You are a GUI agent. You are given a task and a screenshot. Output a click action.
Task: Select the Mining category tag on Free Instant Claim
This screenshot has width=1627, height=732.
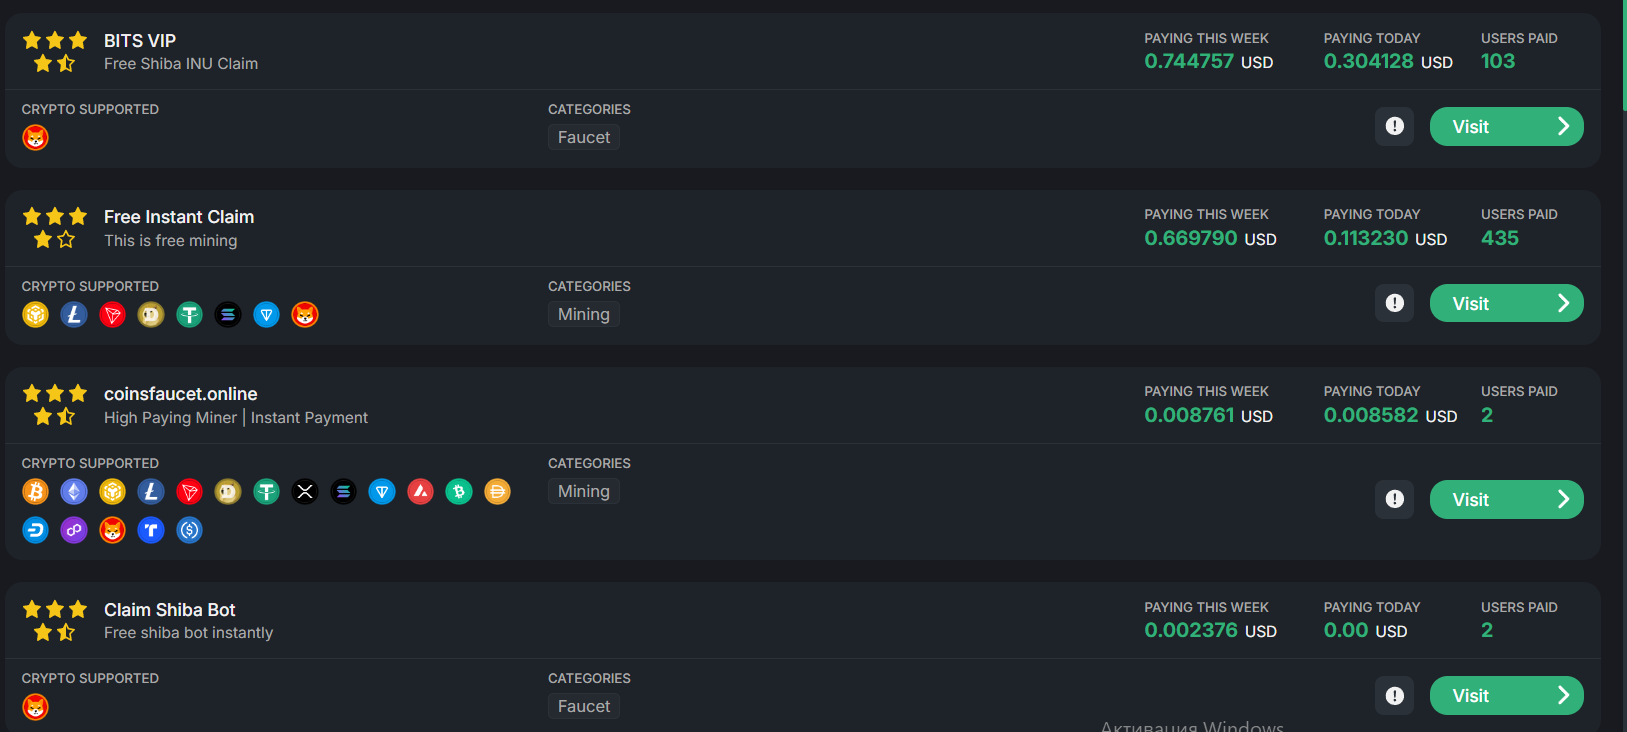[x=584, y=315]
